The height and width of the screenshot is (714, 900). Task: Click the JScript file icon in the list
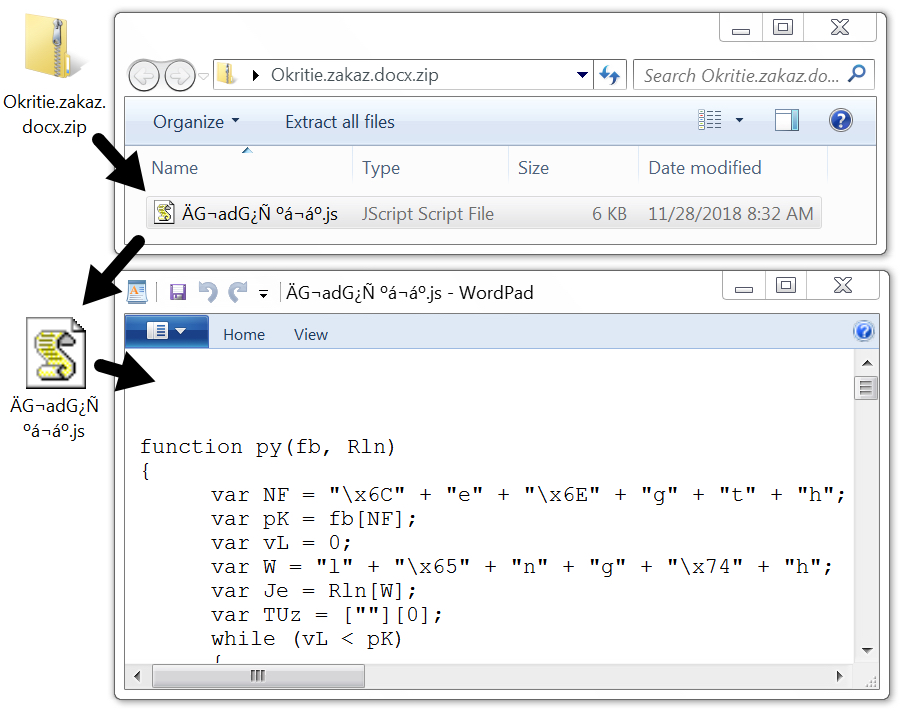(x=164, y=213)
